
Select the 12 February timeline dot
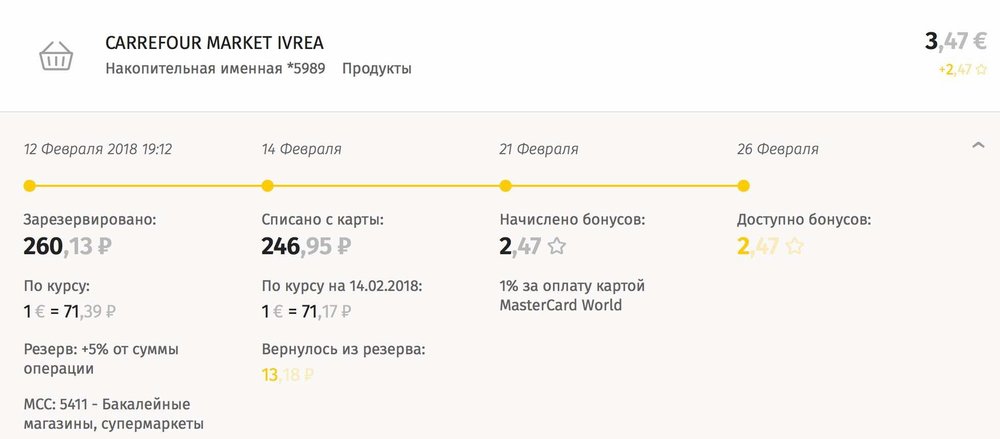pos(29,186)
